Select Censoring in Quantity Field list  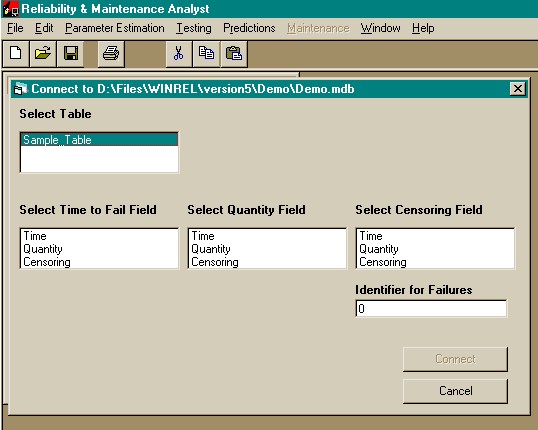(x=267, y=262)
